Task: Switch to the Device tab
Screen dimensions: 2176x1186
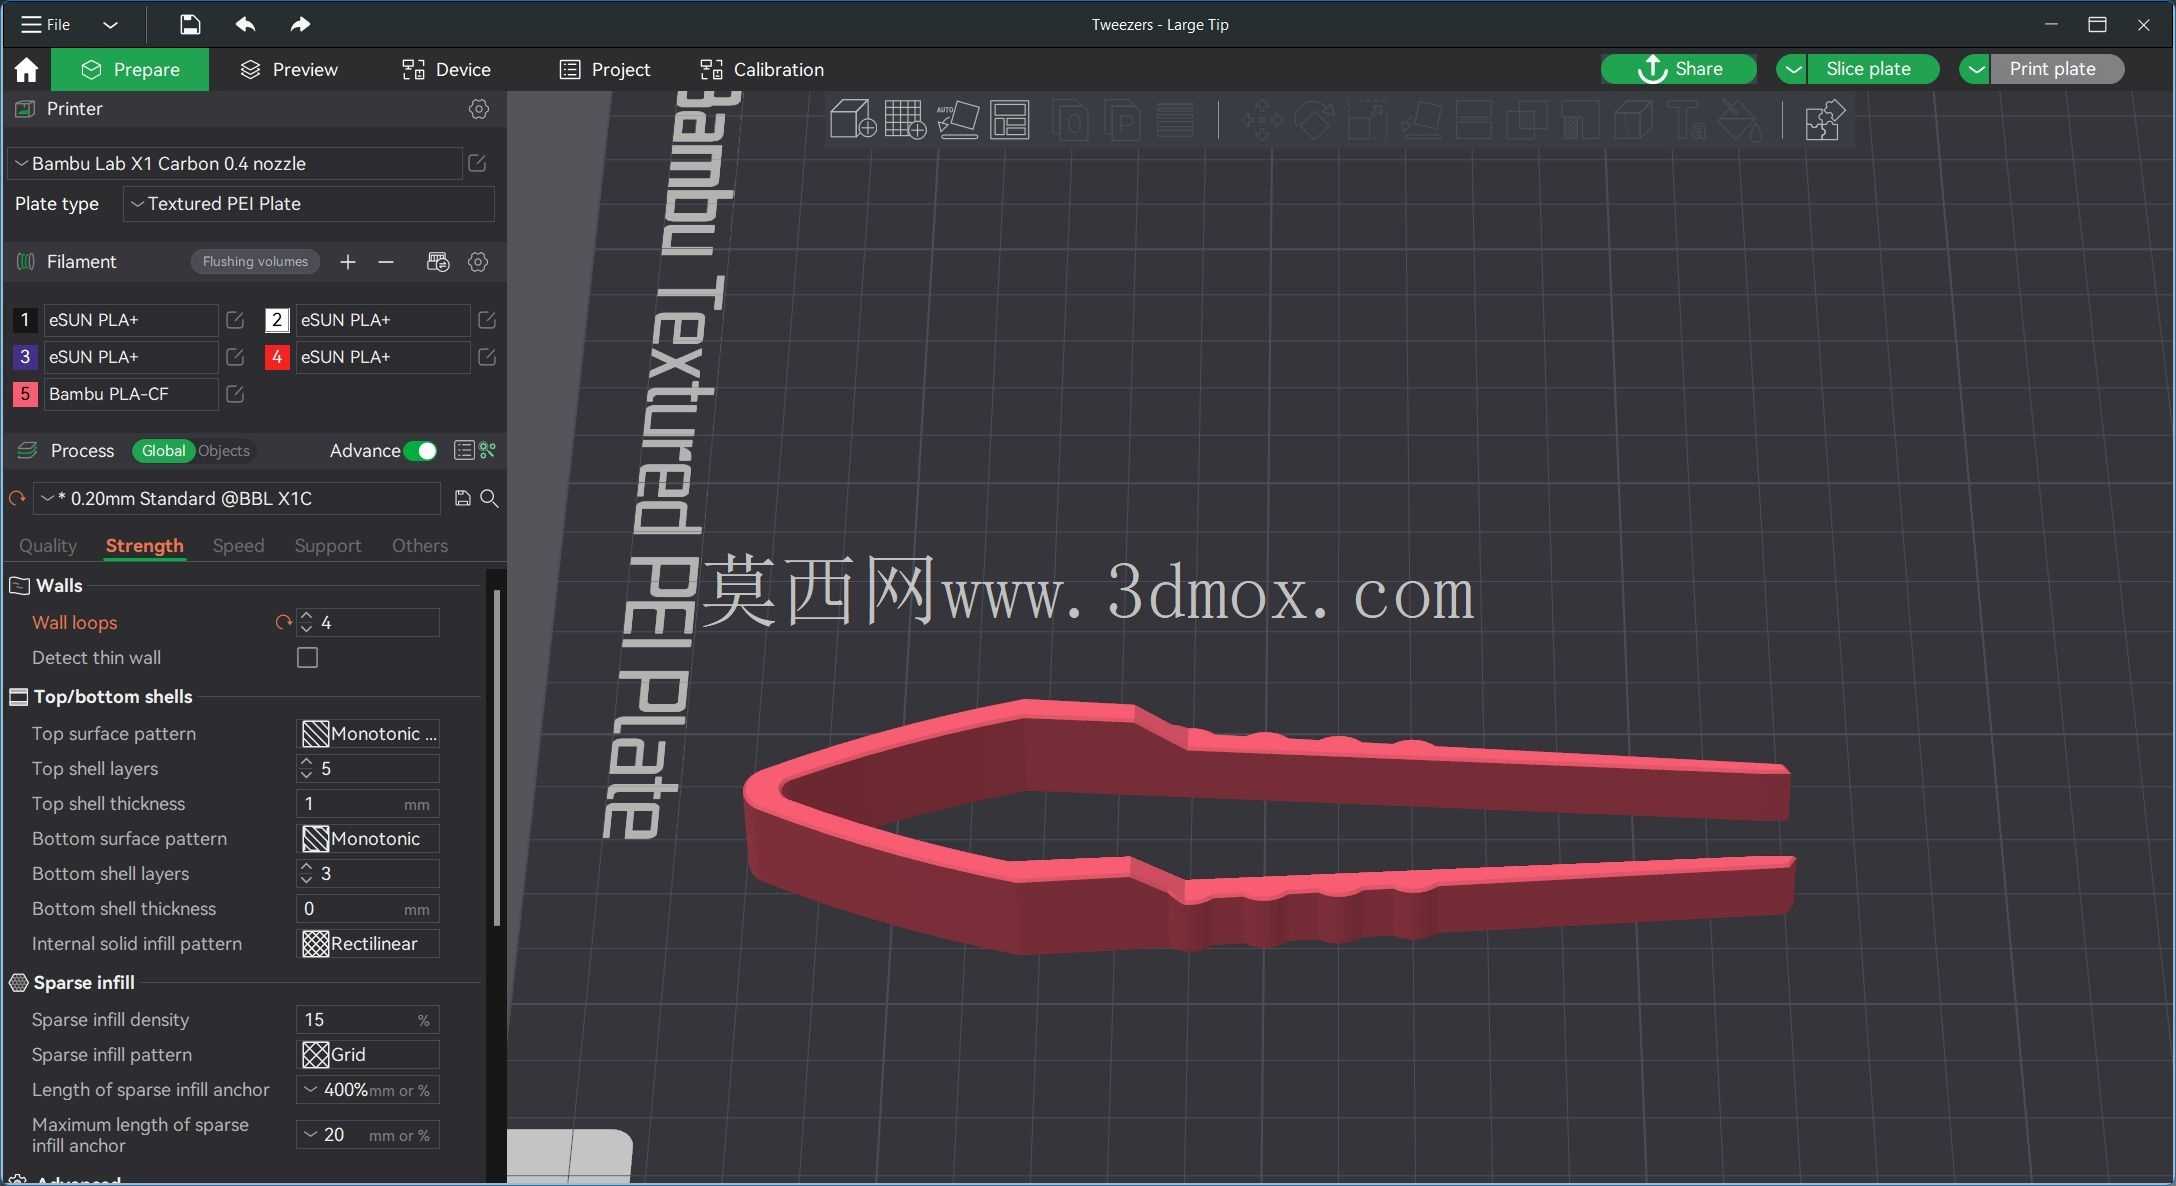Action: (x=446, y=69)
